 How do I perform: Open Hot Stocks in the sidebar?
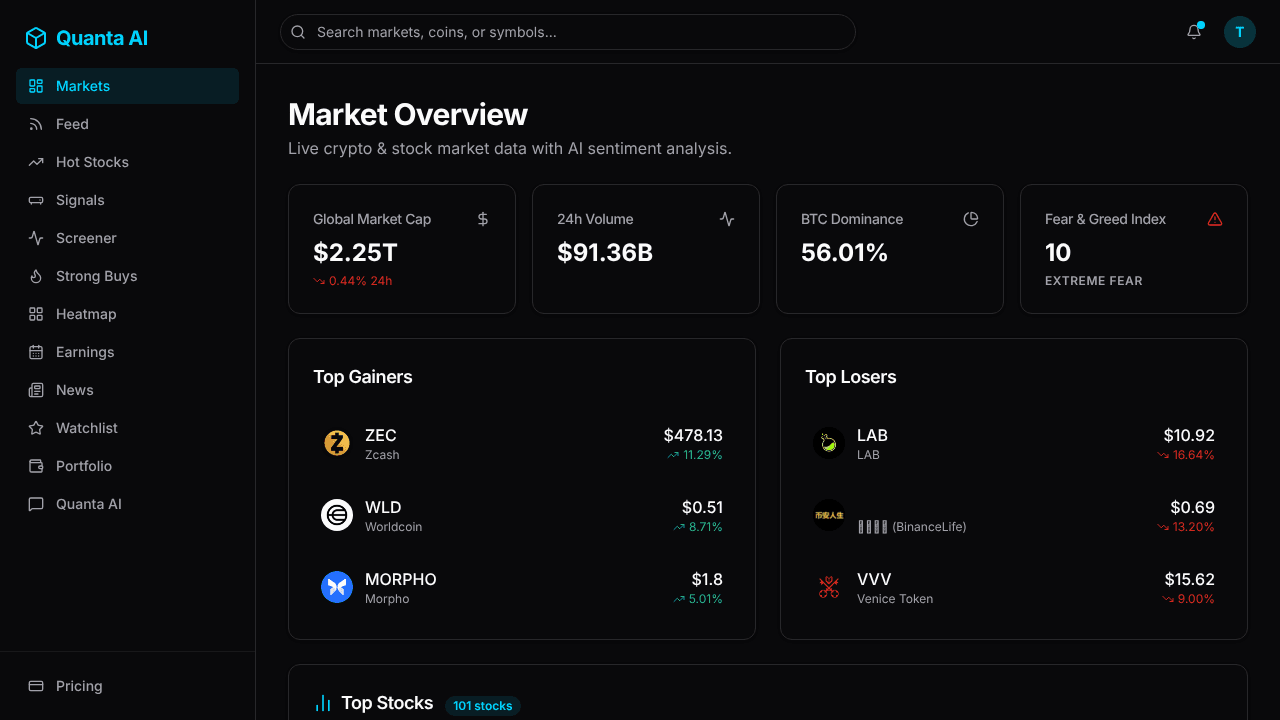[x=127, y=162]
